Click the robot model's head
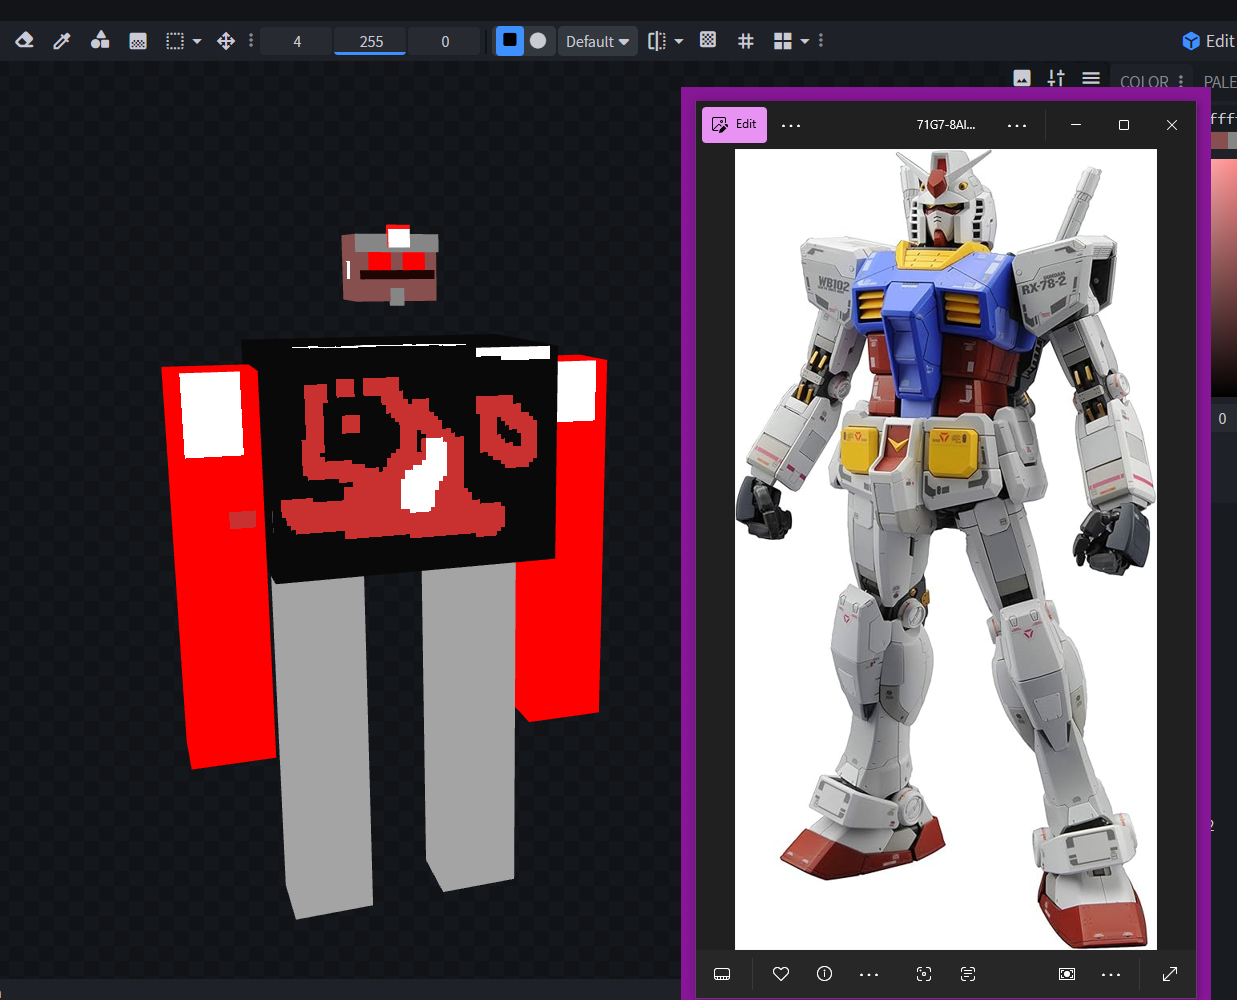Viewport: 1237px width, 1000px height. (x=390, y=266)
